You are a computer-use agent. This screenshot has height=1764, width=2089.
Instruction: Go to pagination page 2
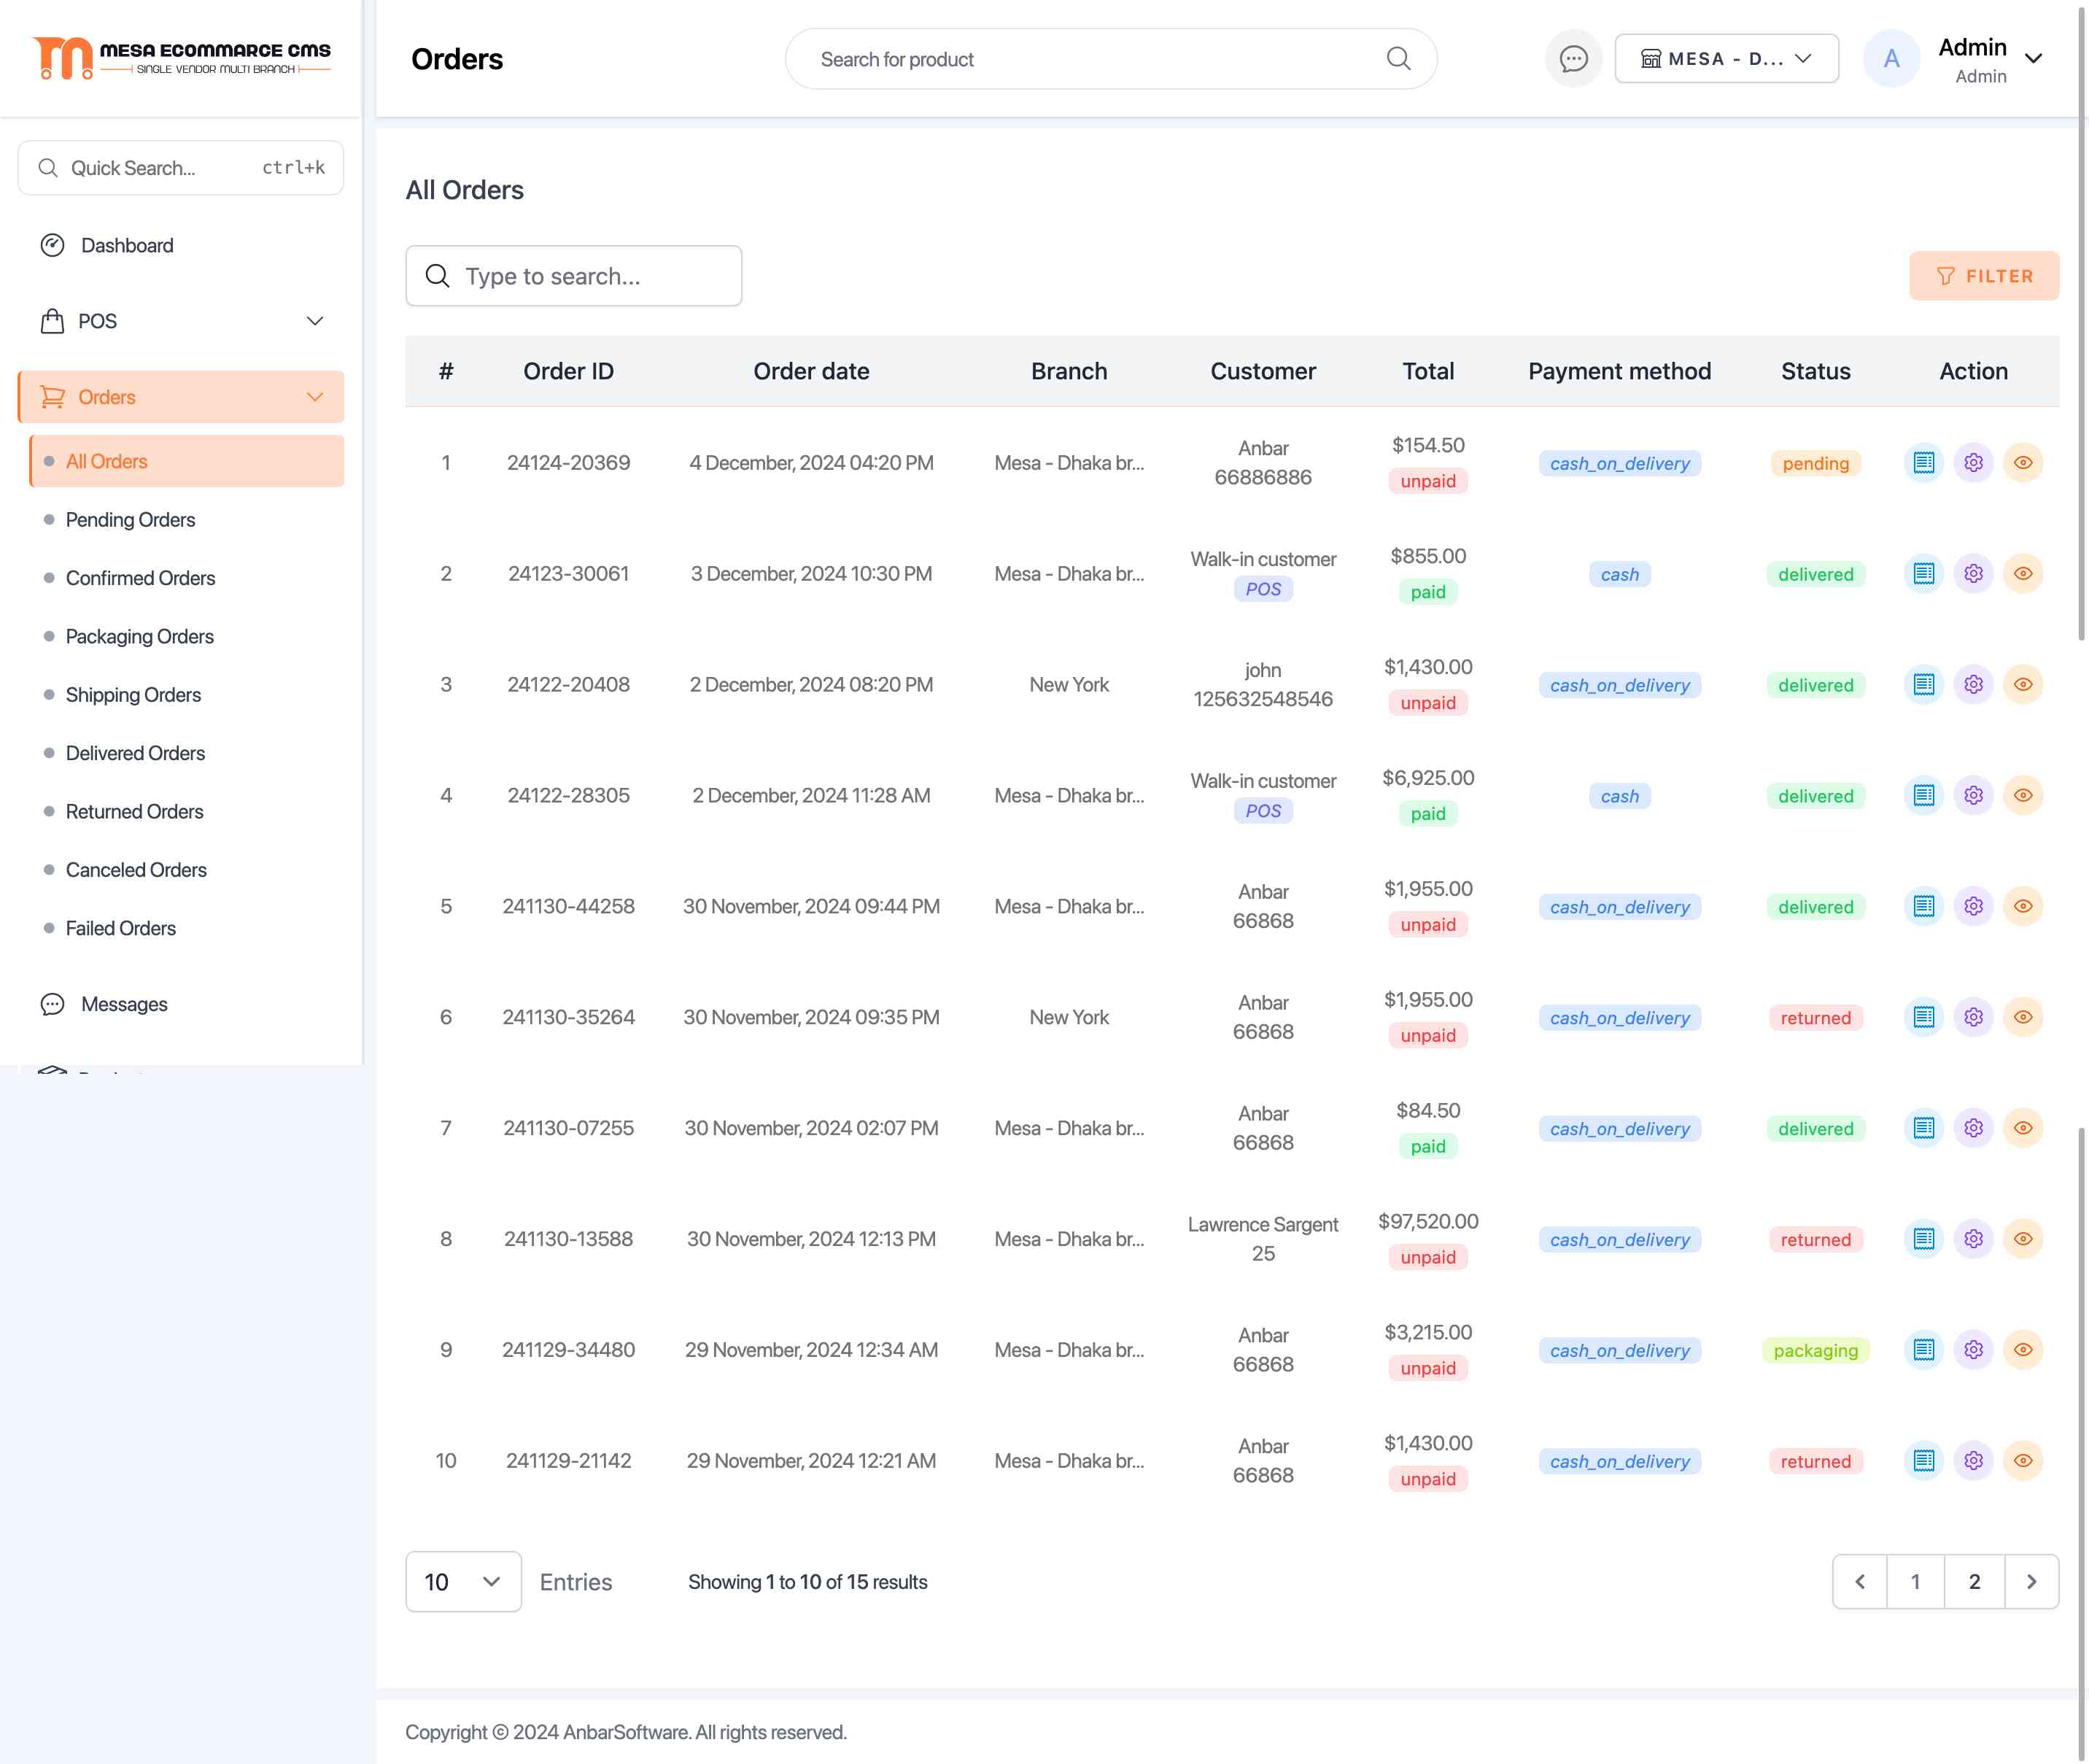coord(1974,1582)
